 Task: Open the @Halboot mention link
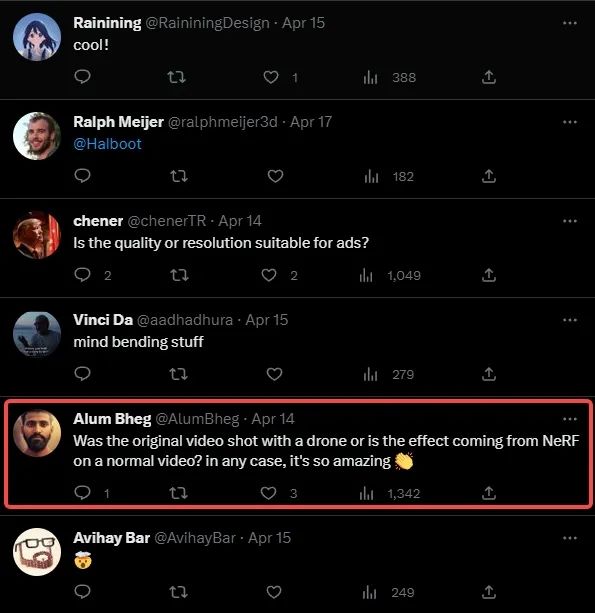point(107,144)
